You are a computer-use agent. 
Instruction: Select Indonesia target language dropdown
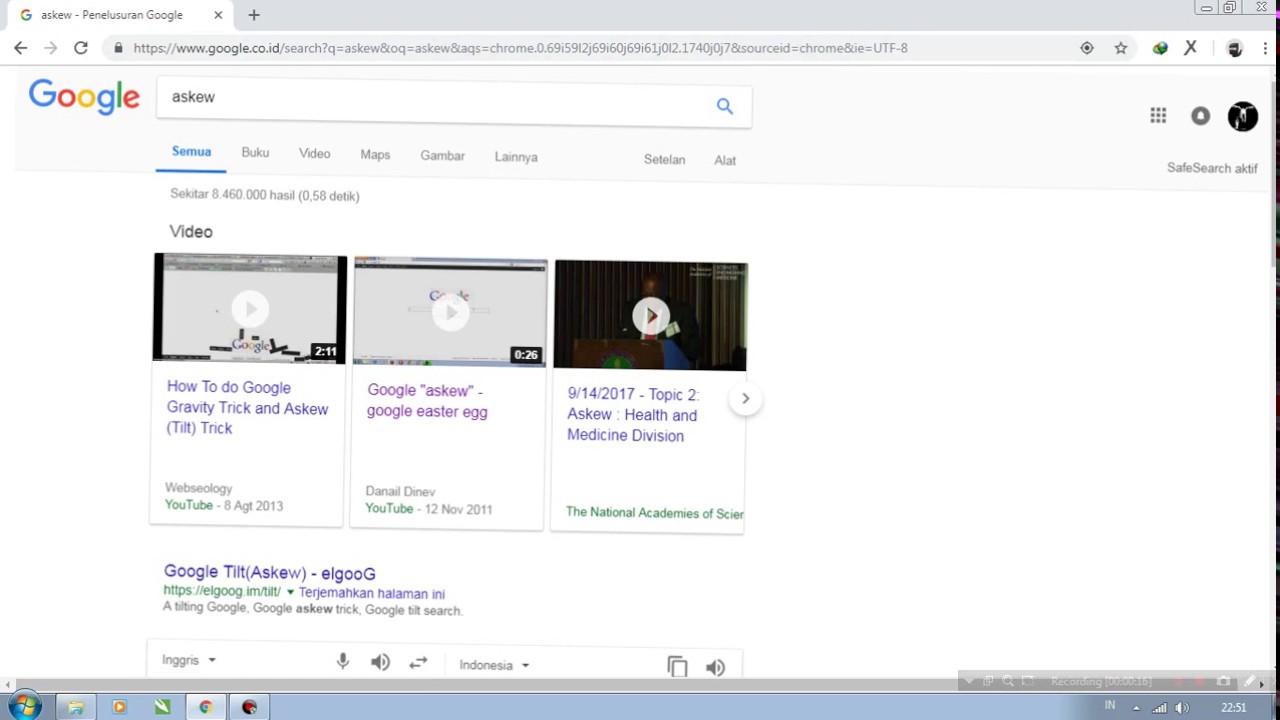click(x=494, y=665)
